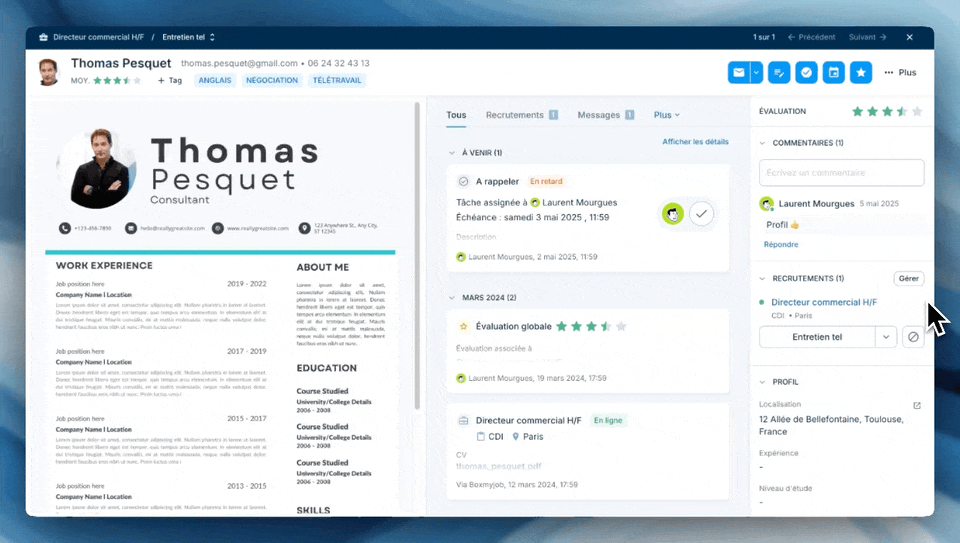The height and width of the screenshot is (543, 960).
Task: Click the Gérer button
Action: 909,279
